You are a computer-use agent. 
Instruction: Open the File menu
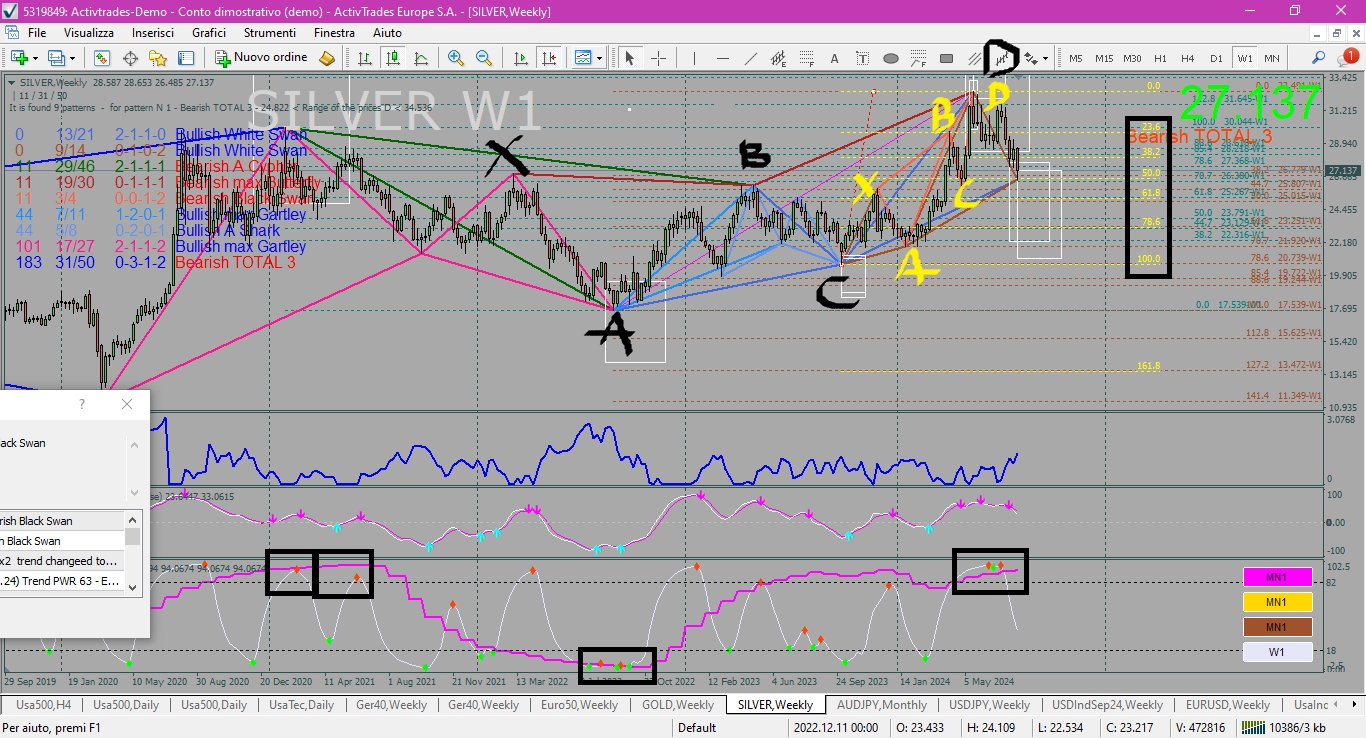37,32
